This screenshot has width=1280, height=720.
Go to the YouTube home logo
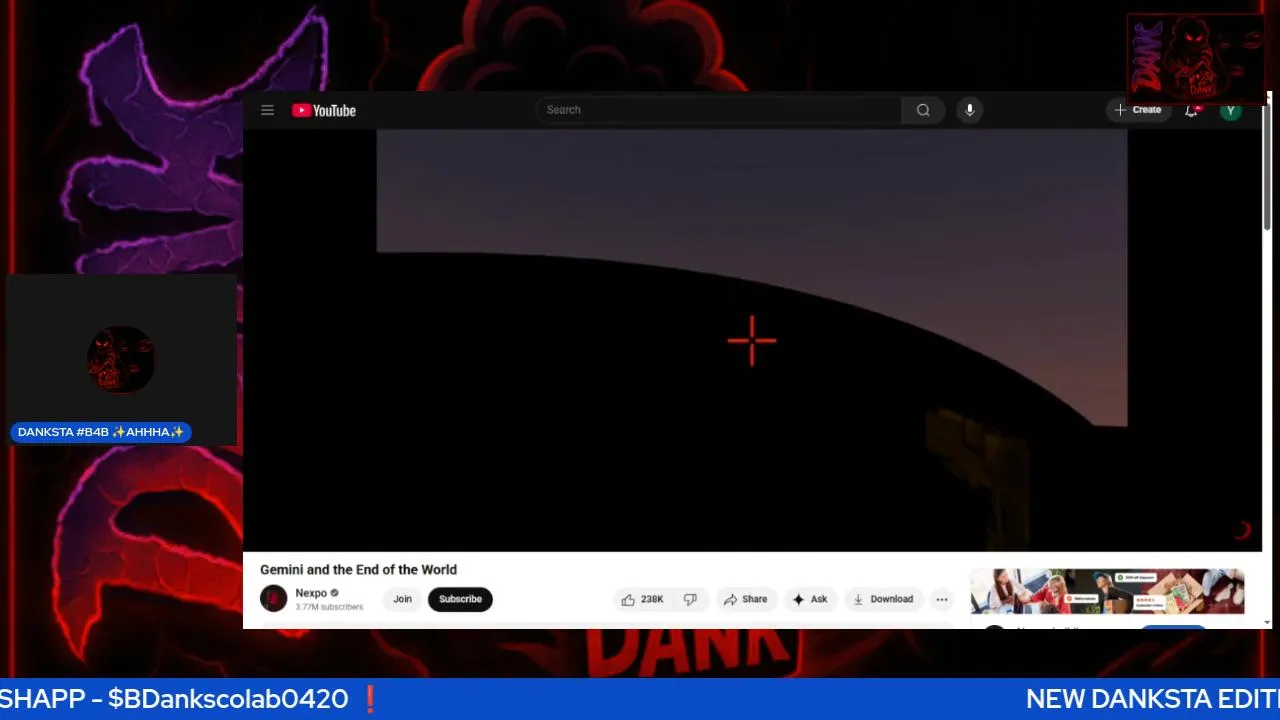[324, 110]
